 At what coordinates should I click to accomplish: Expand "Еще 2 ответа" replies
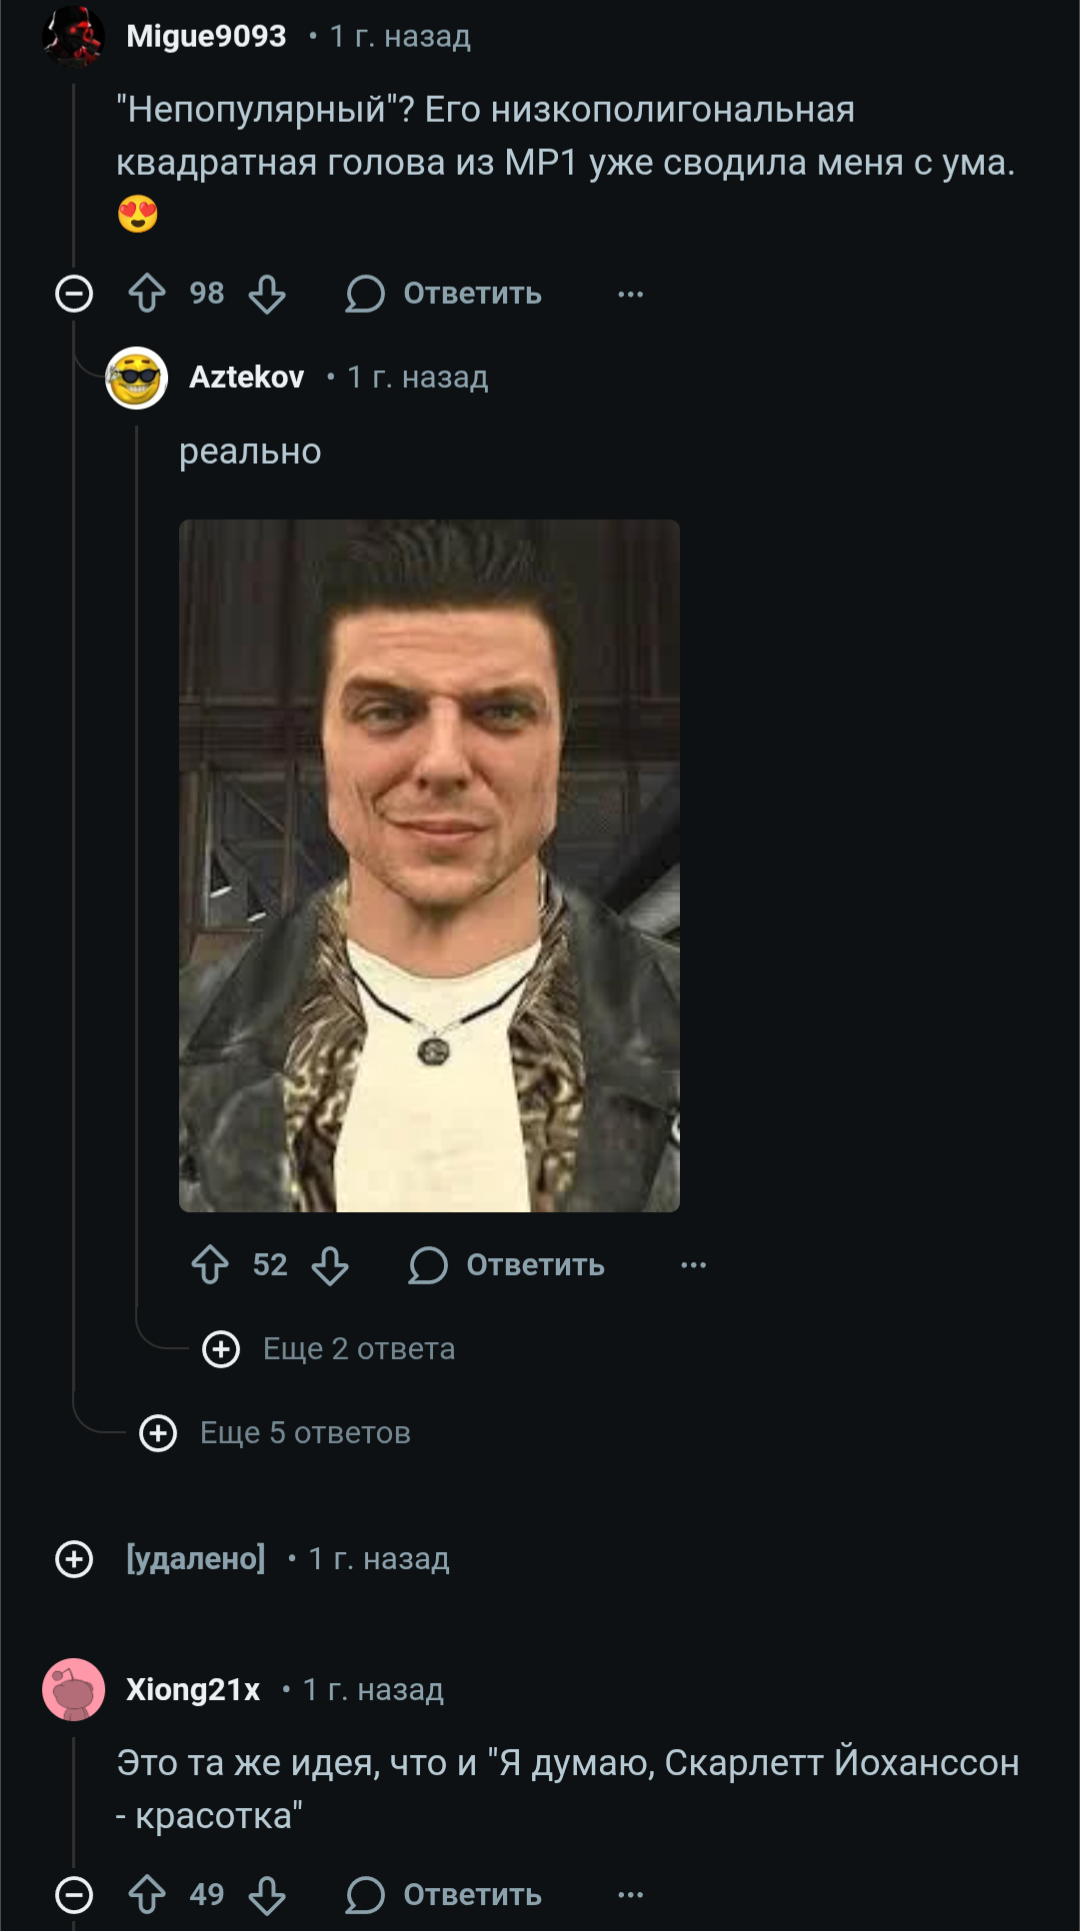click(x=221, y=1349)
